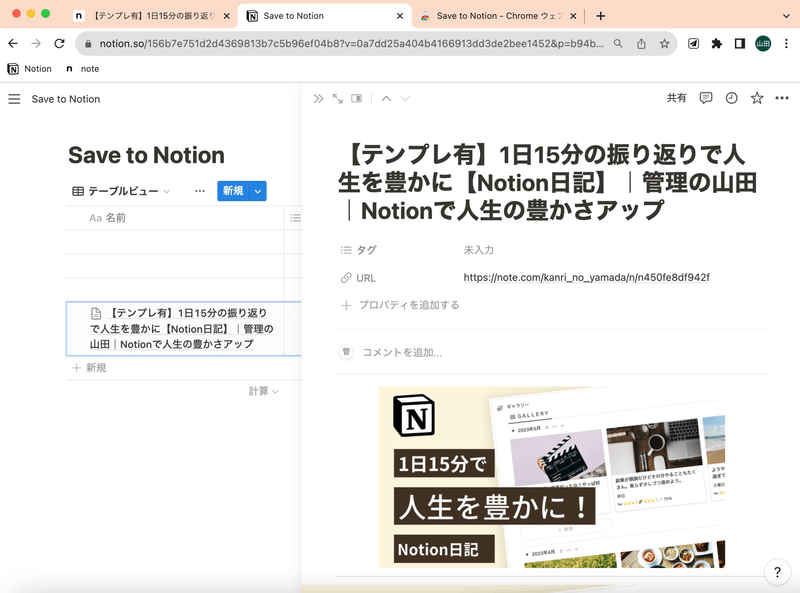Click the Save to Notion breadcrumb title
The height and width of the screenshot is (593, 800).
[x=66, y=99]
